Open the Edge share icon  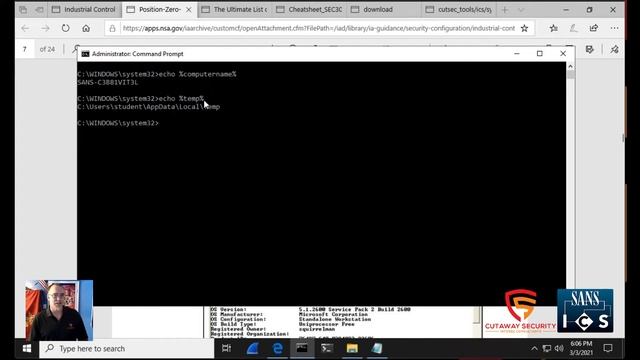pos(594,28)
